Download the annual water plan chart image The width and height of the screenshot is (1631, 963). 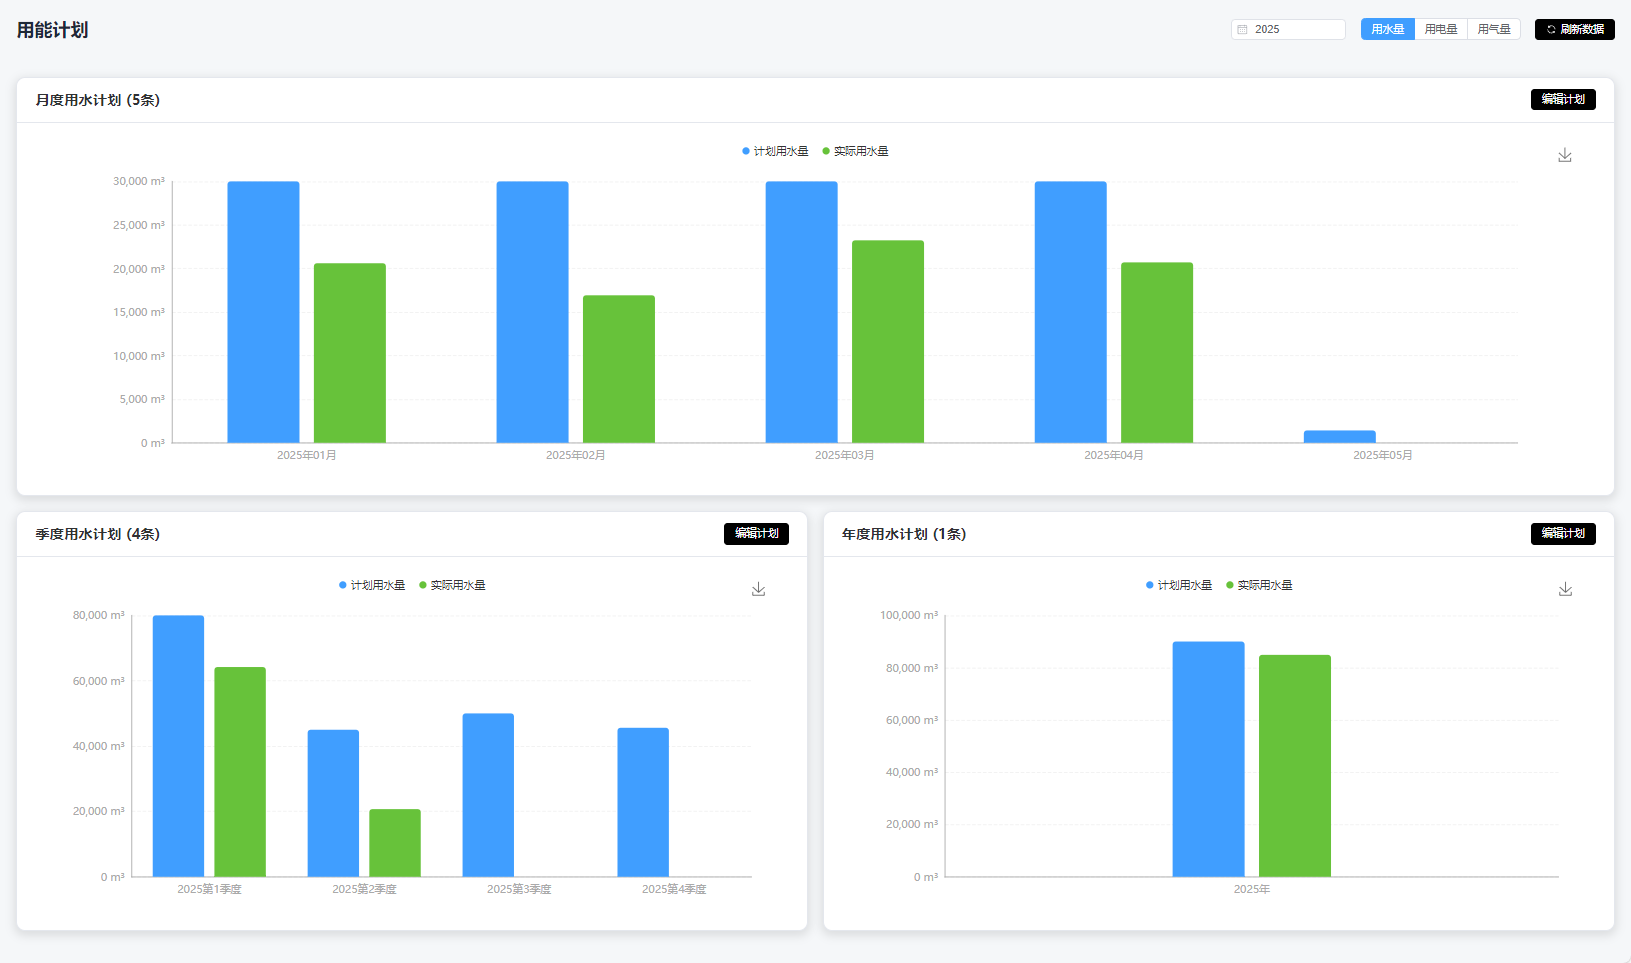point(1565,589)
